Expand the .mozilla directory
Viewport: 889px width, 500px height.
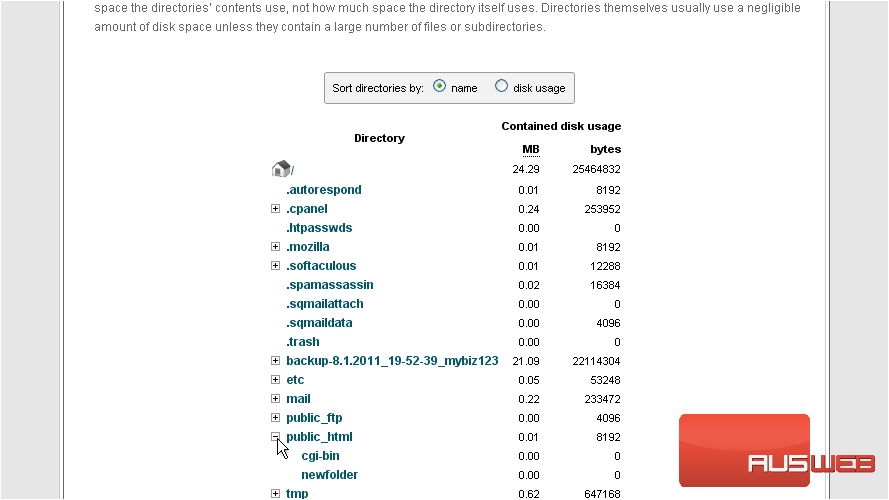276,247
